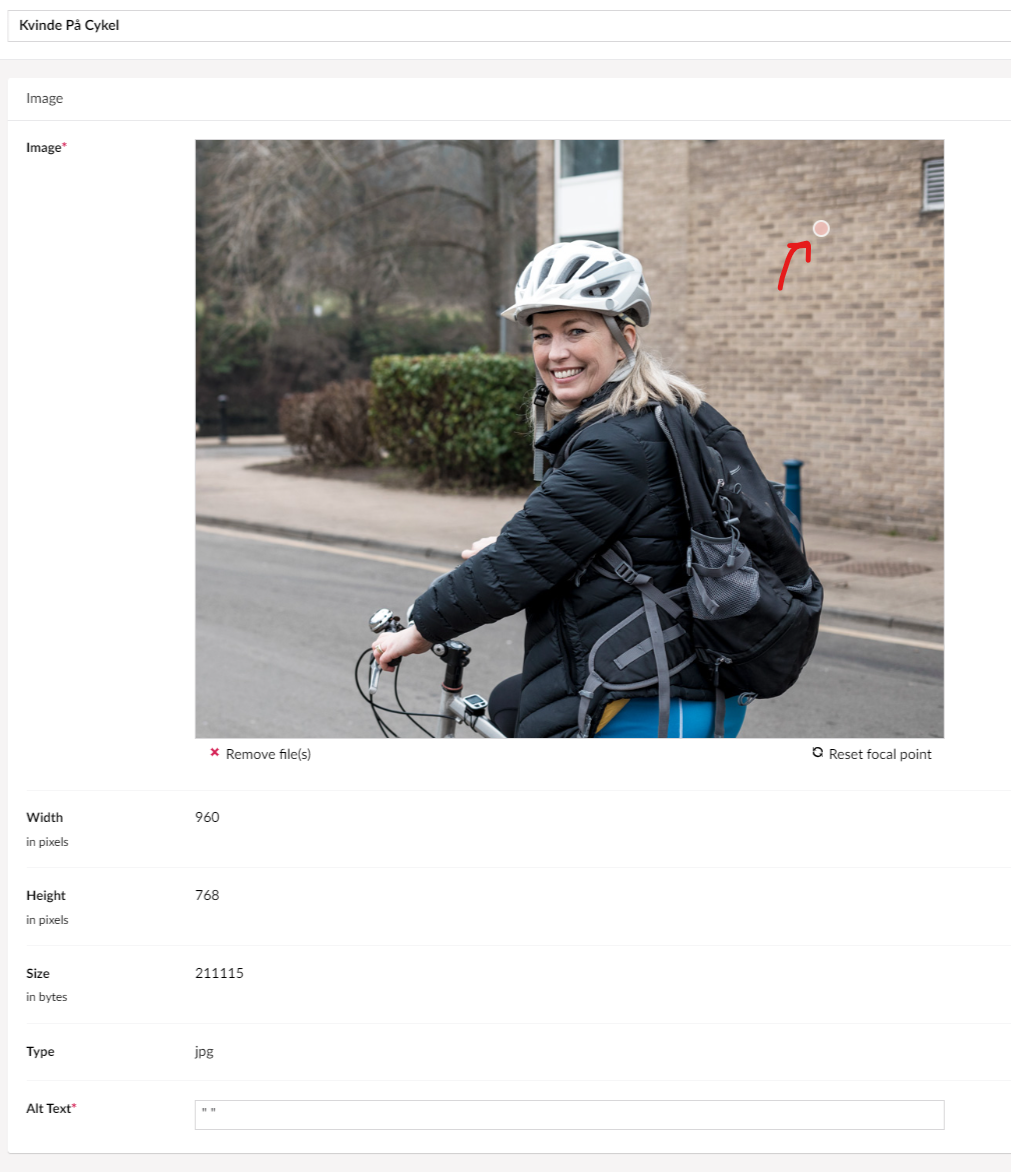Click the red X remove icon

(214, 753)
